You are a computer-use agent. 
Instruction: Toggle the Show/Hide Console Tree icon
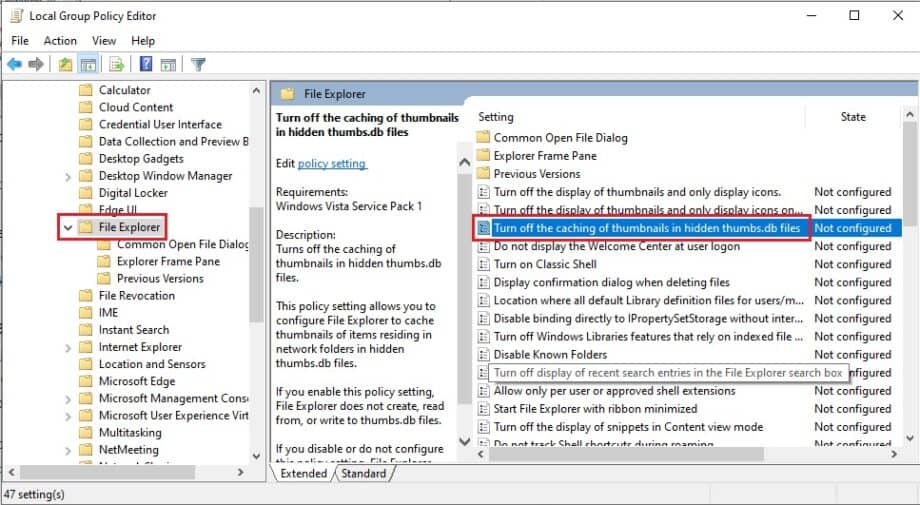(88, 65)
